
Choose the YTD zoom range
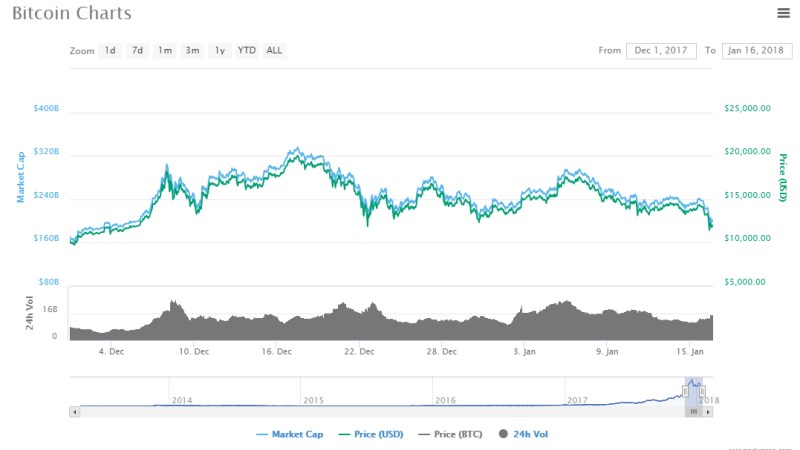tap(246, 50)
